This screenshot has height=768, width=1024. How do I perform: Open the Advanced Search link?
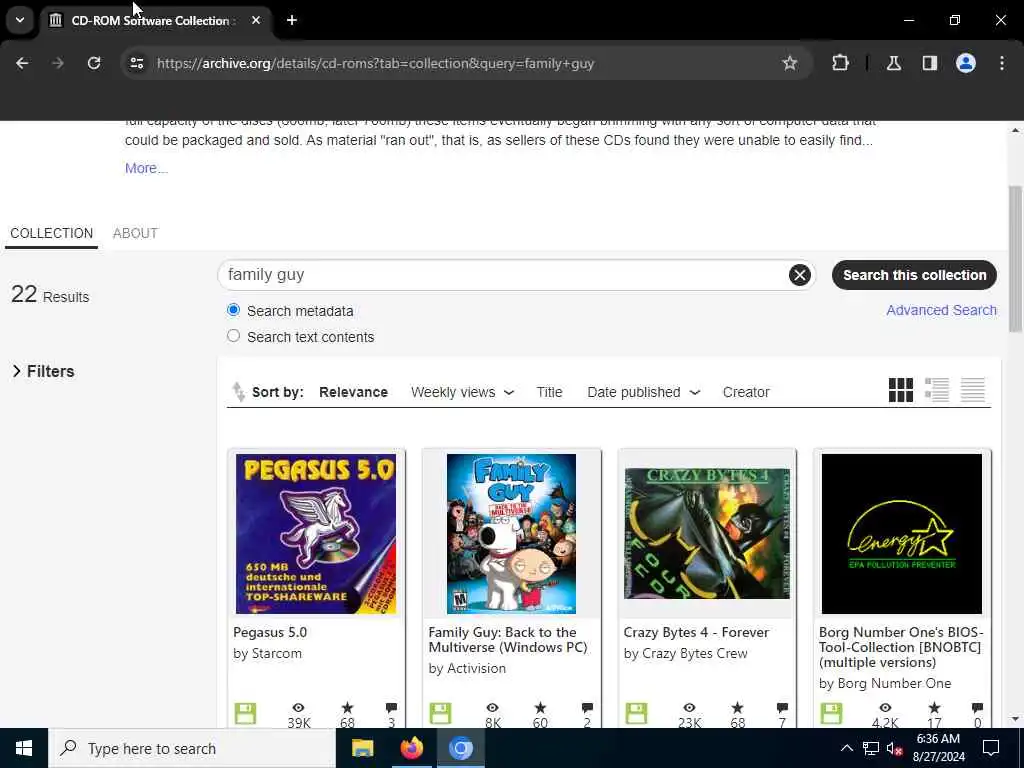point(941,310)
